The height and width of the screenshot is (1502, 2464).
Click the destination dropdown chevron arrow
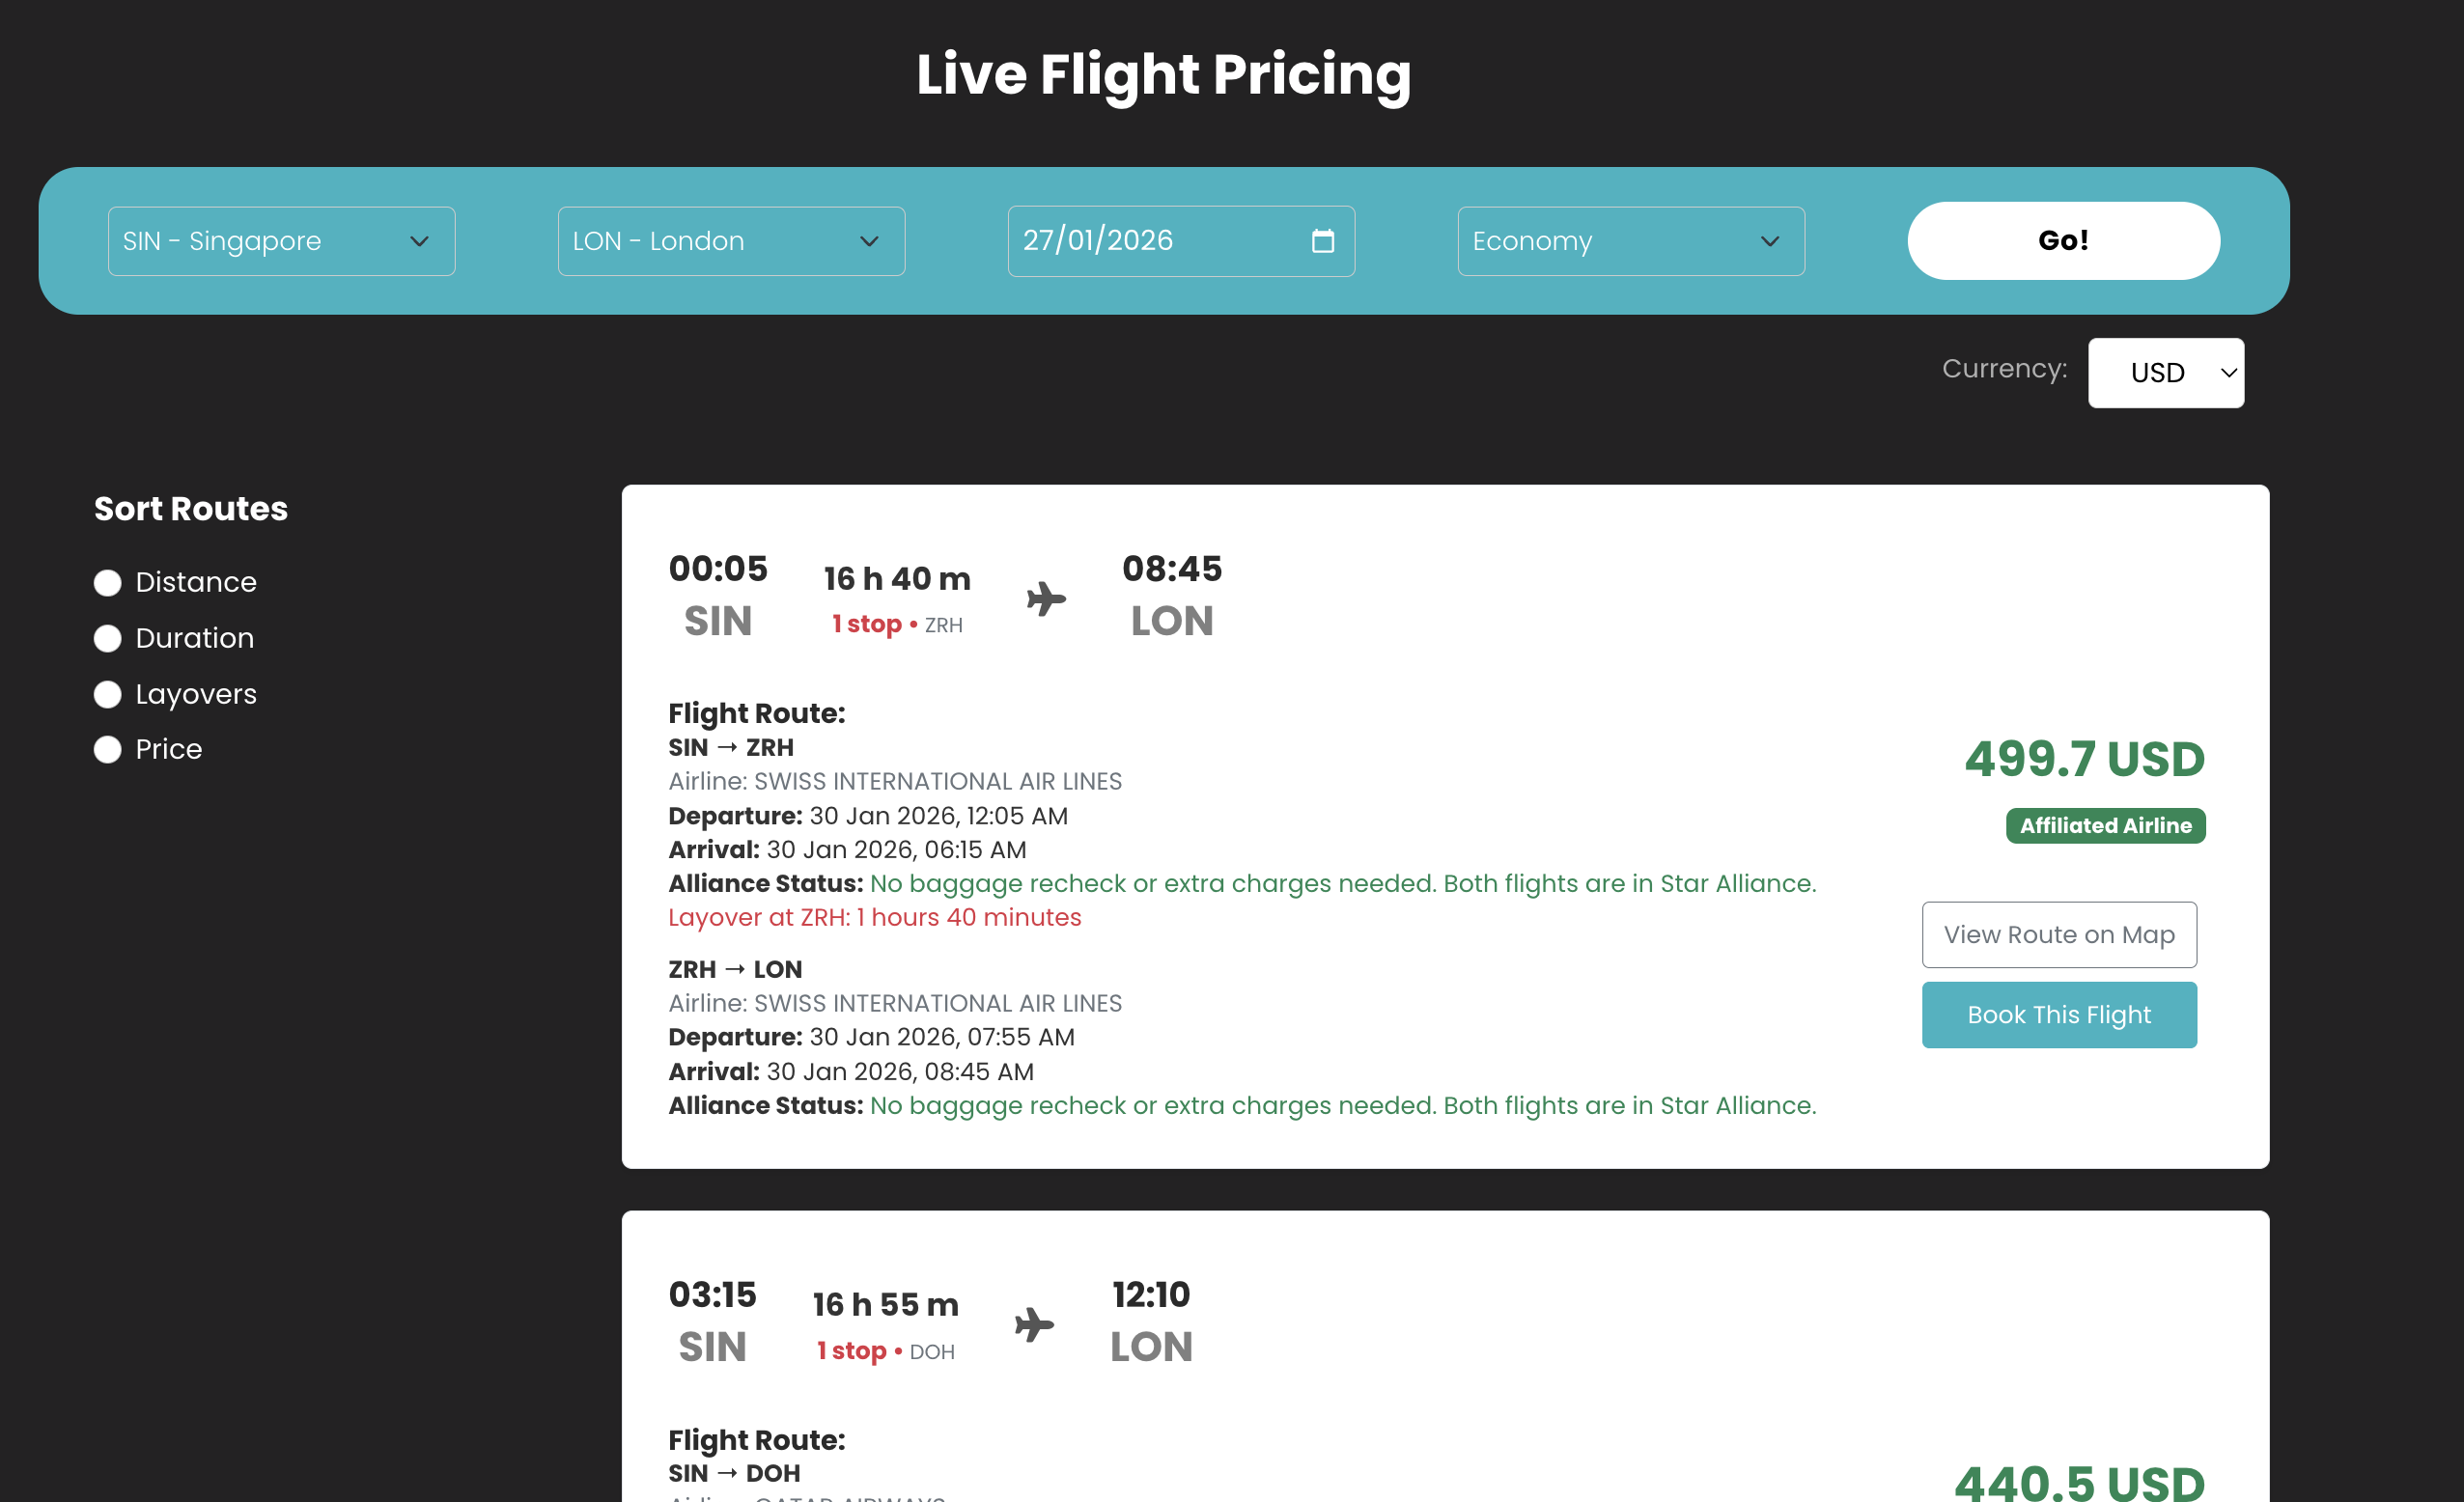869,241
